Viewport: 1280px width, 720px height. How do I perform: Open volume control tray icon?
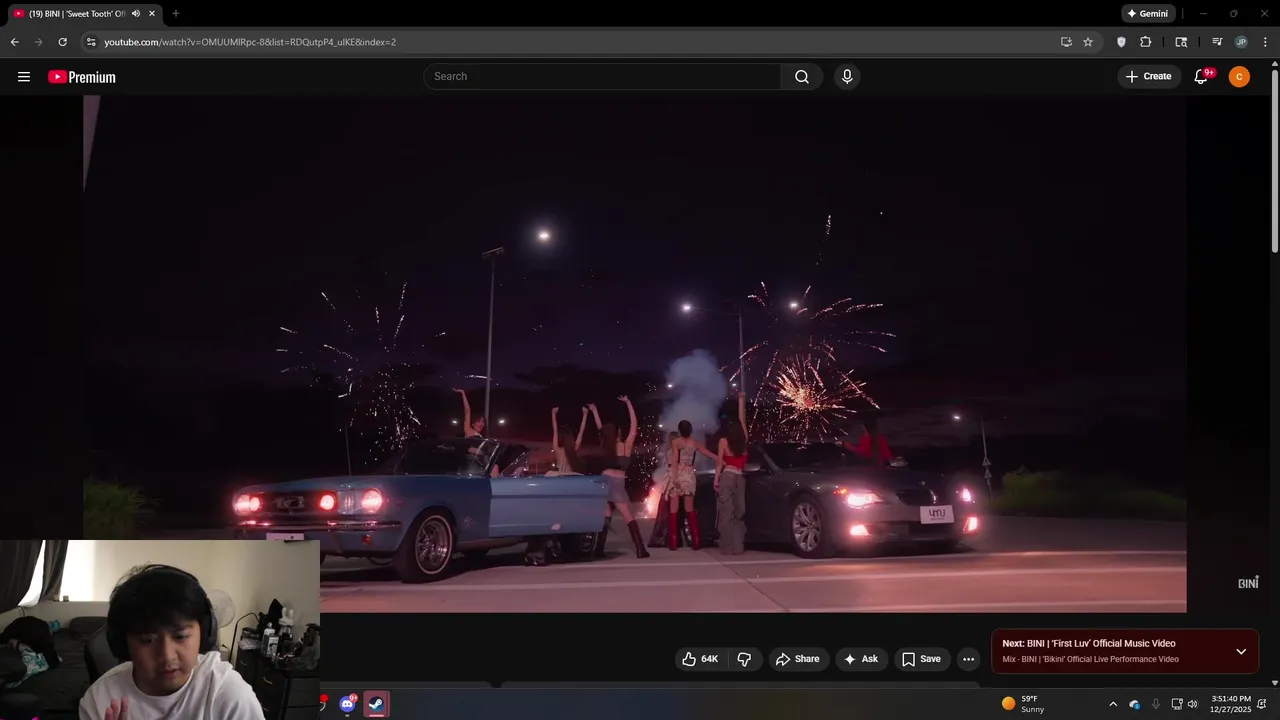point(1192,704)
